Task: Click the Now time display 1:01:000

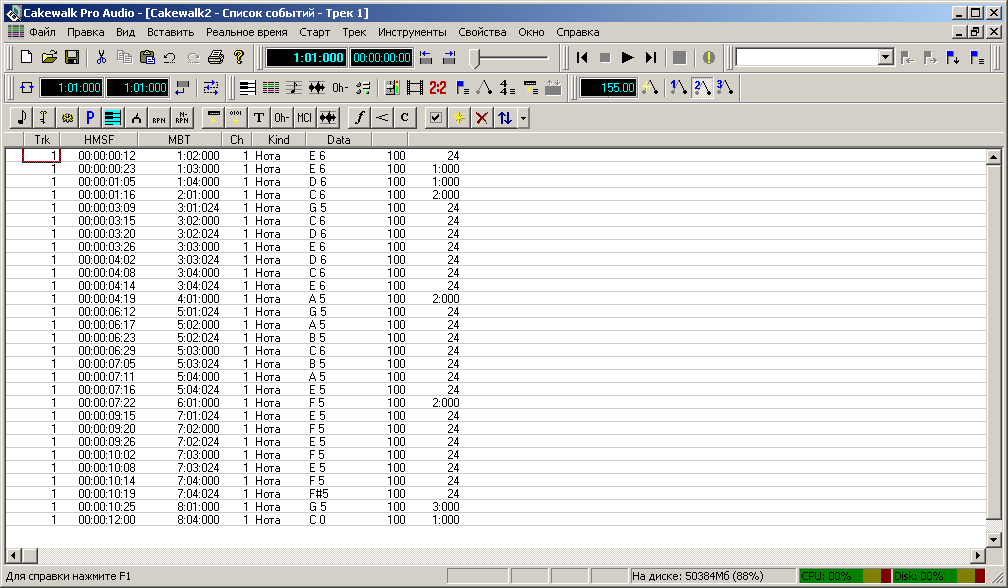Action: (x=307, y=58)
